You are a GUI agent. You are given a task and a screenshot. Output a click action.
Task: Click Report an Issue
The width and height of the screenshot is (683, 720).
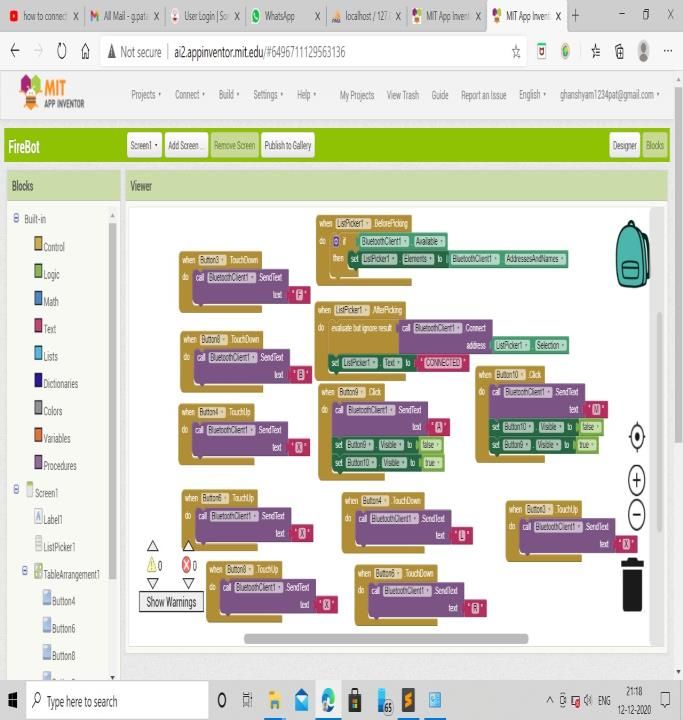point(484,95)
